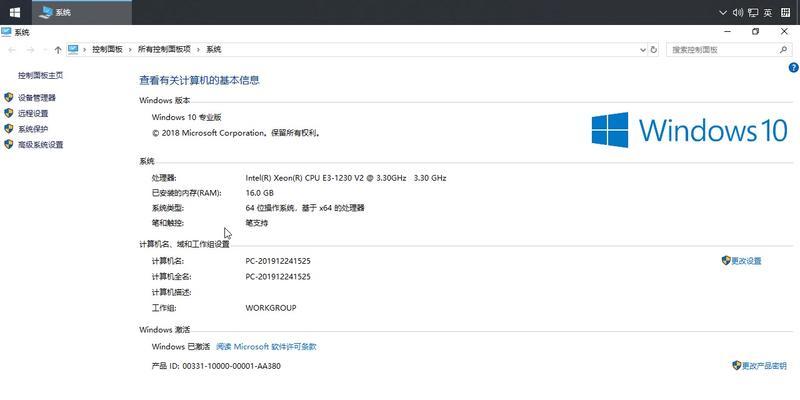Open the IME keyboard tray icon
Viewport: 800px width, 400px height.
(x=786, y=13)
